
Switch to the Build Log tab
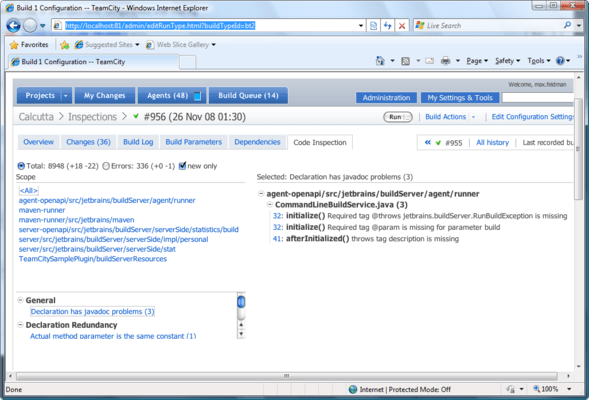coord(138,142)
